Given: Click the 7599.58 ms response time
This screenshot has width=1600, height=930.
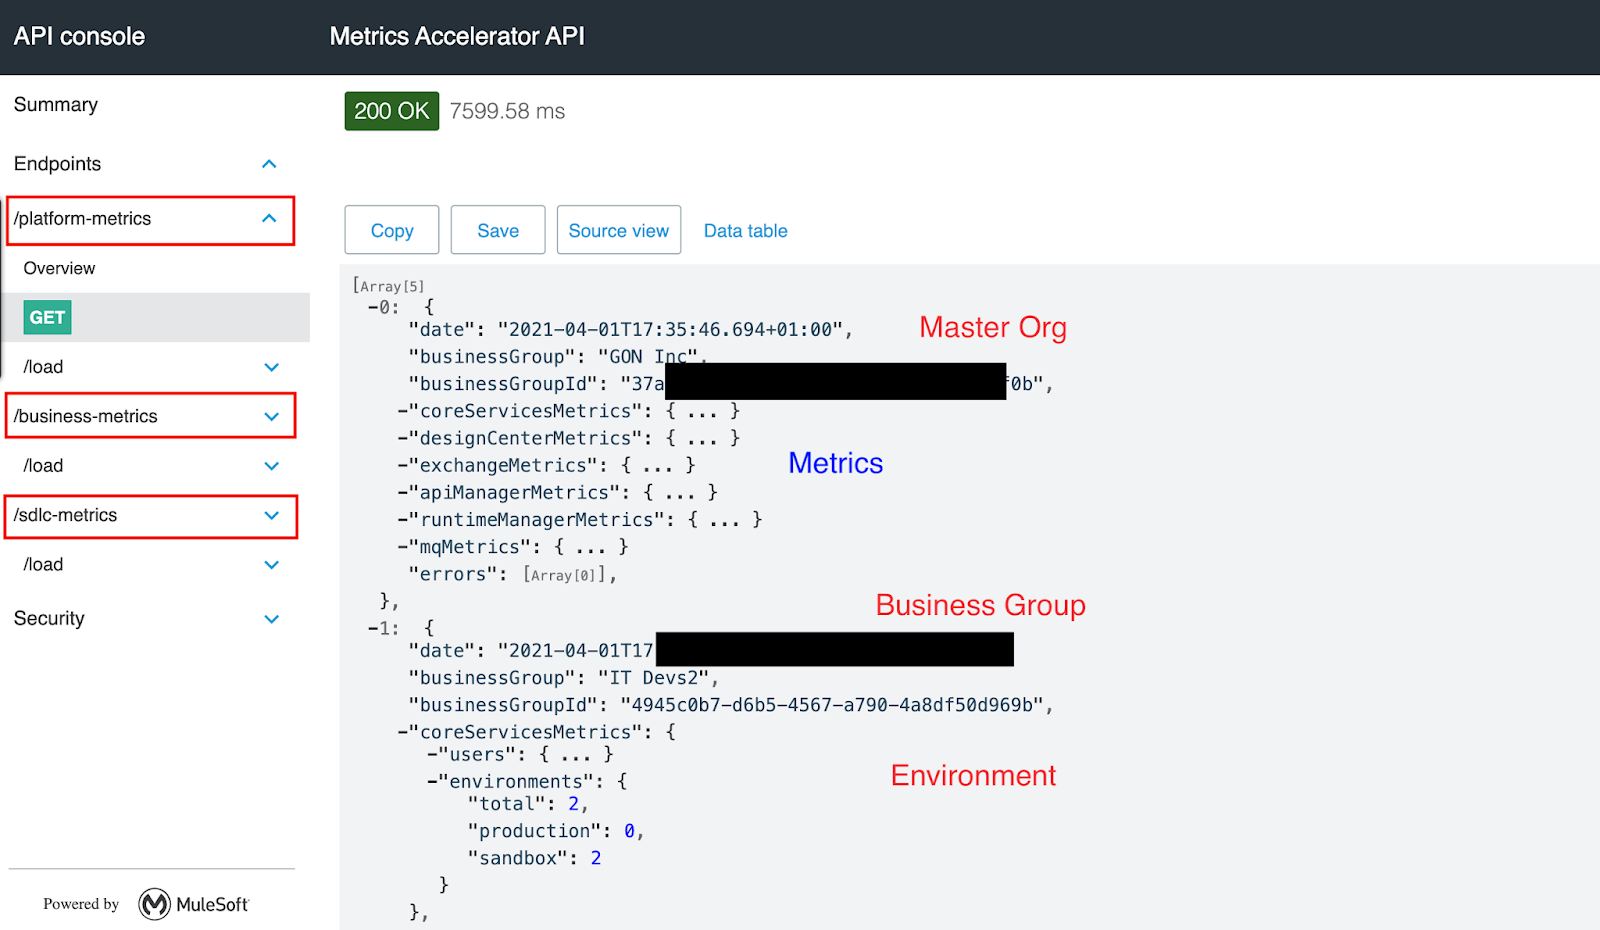Looking at the screenshot, I should point(507,111).
